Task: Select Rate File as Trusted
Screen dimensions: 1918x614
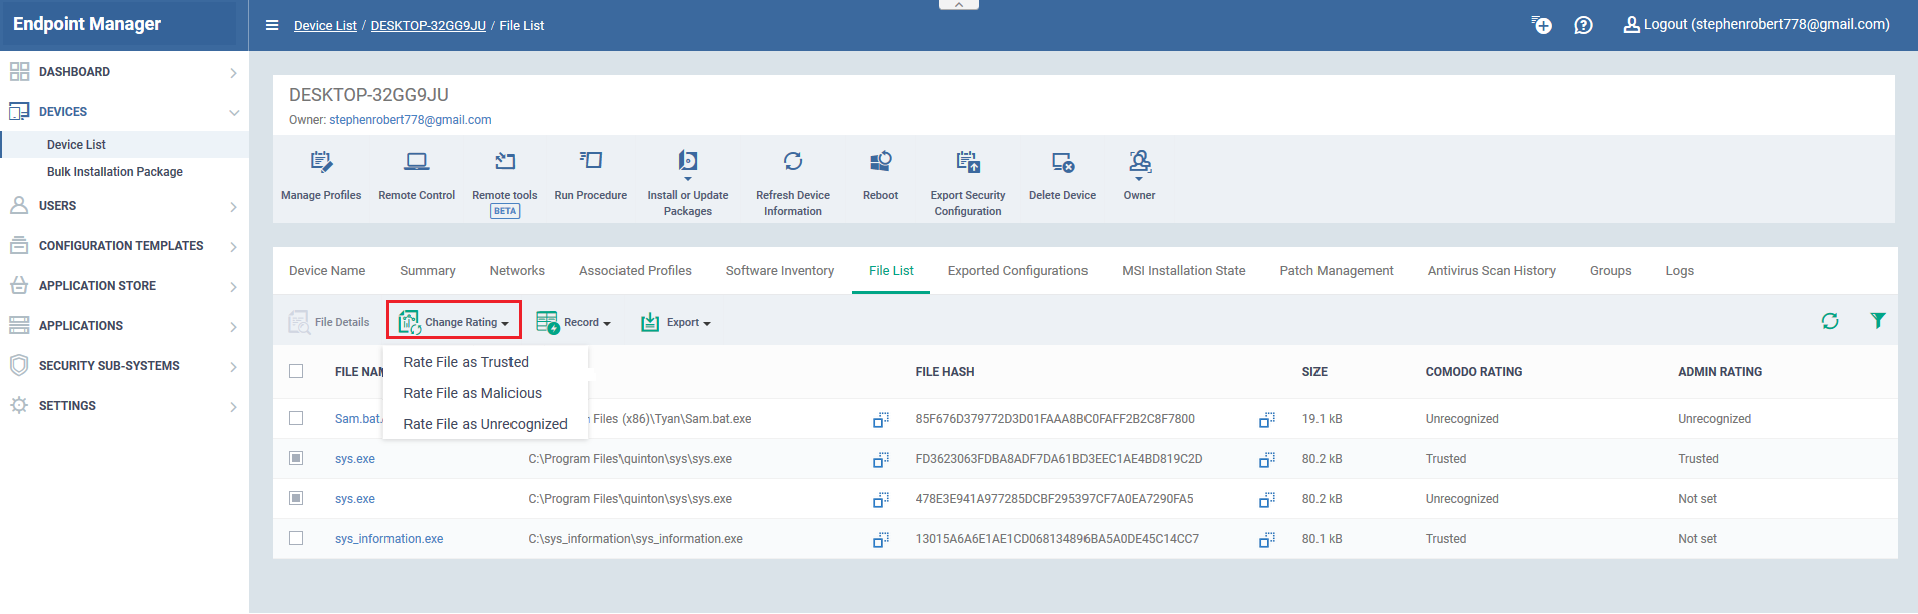Action: coord(466,362)
